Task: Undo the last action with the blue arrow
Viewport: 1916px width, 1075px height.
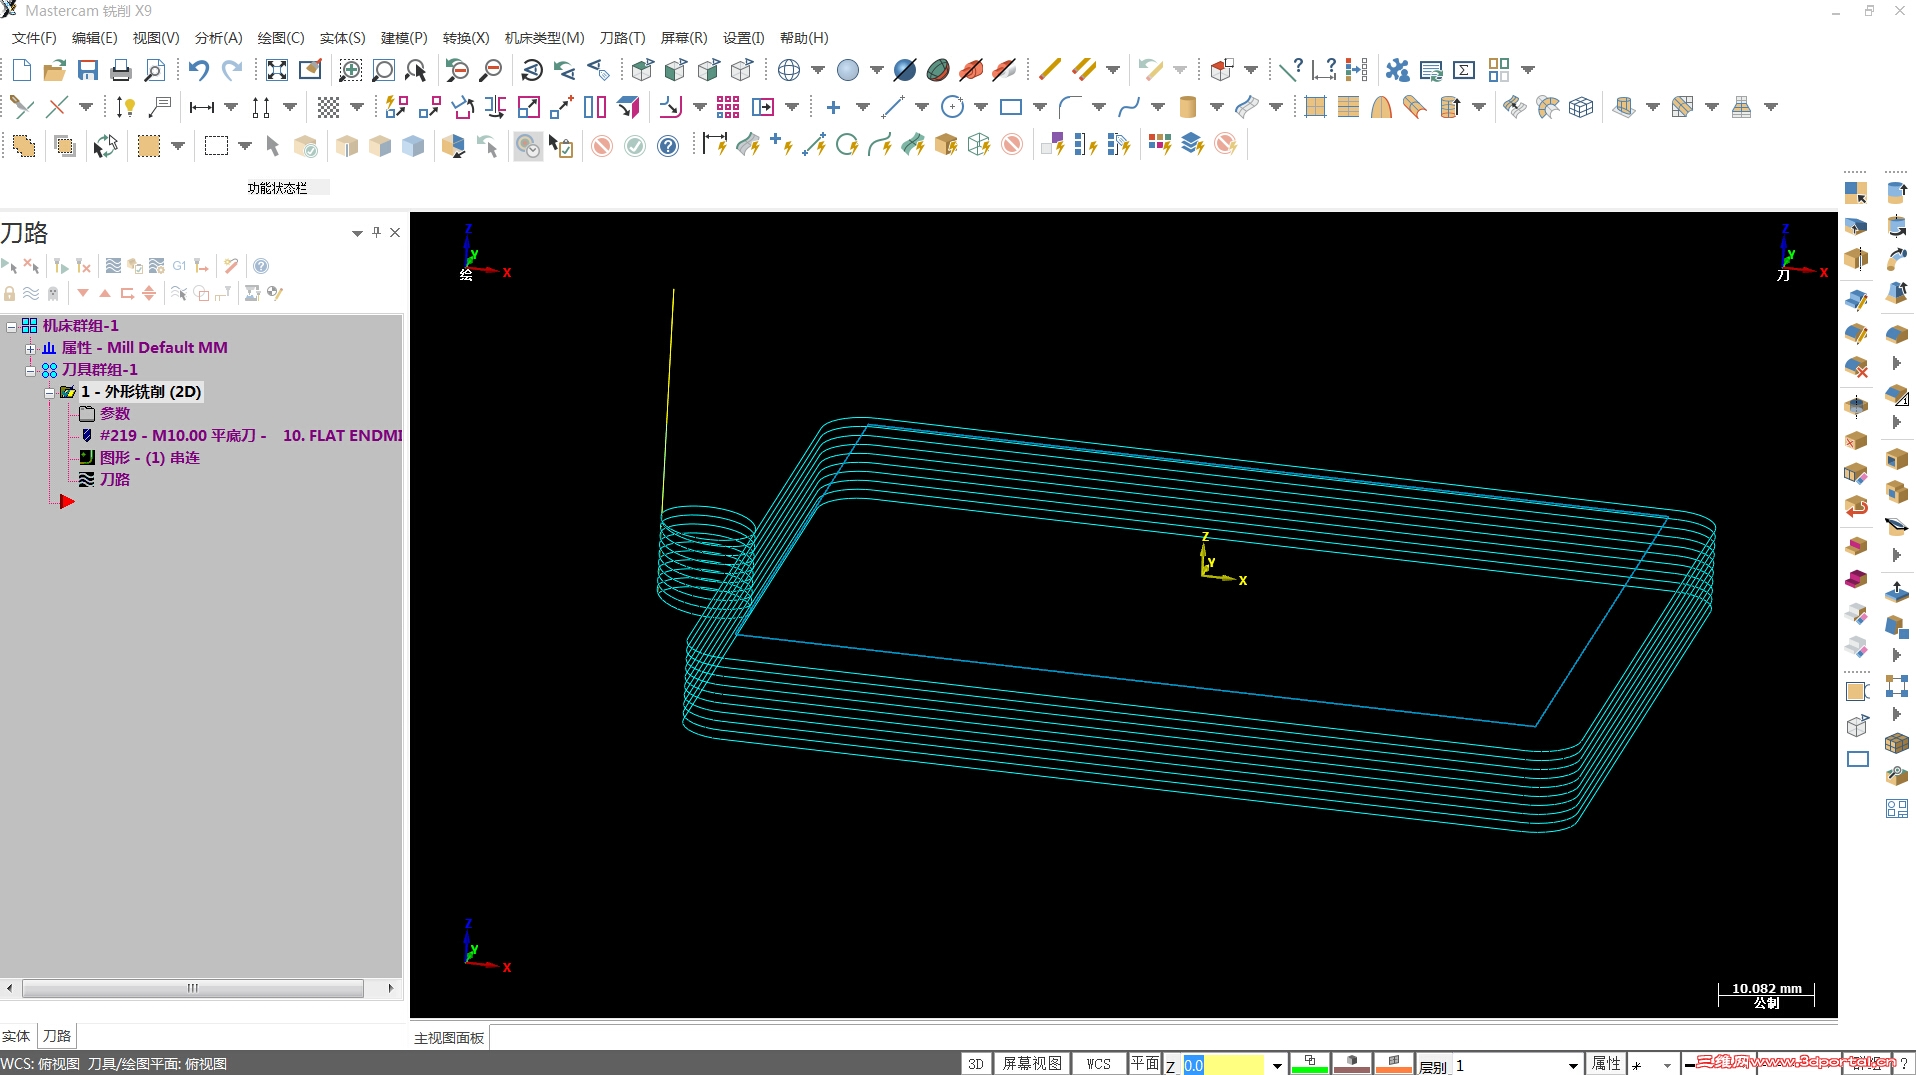Action: [198, 70]
